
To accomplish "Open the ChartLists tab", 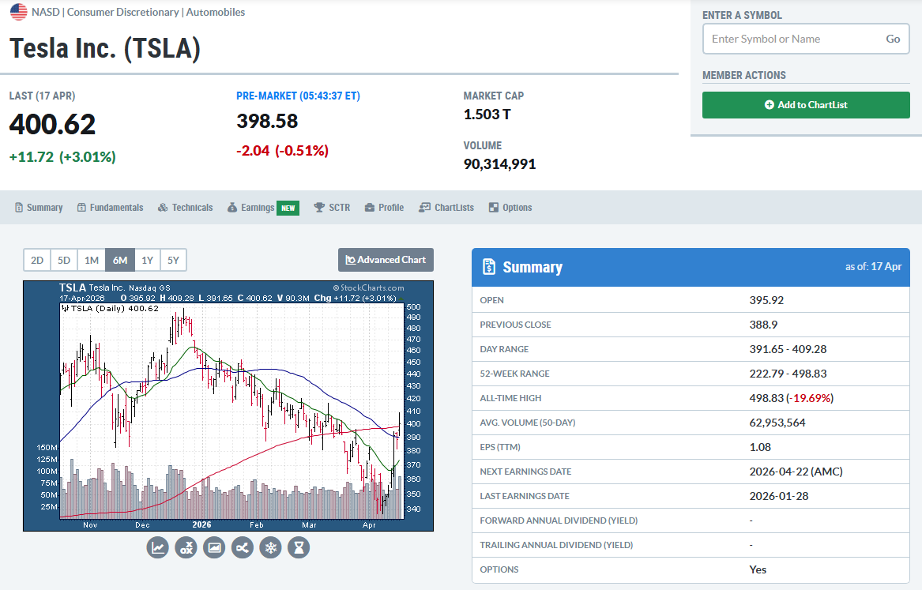I will 446,208.
